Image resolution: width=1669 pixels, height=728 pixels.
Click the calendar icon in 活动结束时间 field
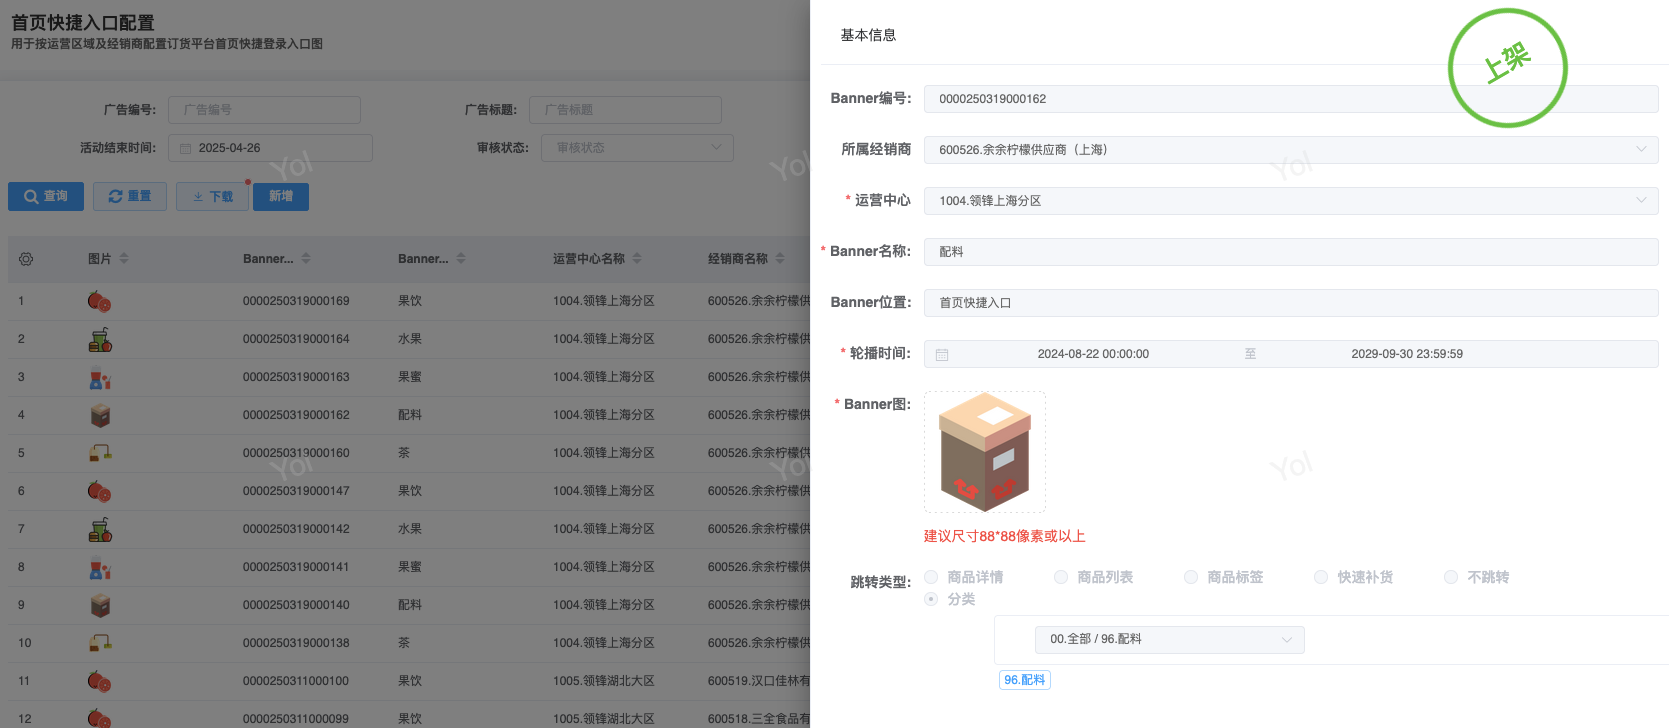pos(185,148)
